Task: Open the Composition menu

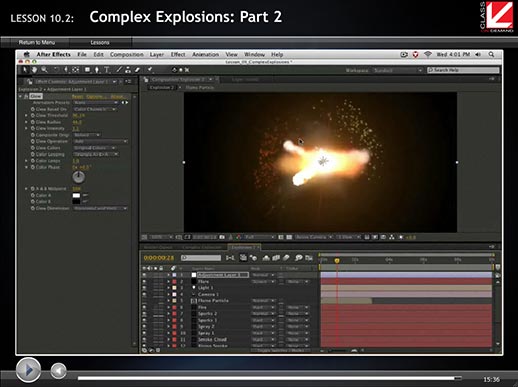Action: click(x=127, y=54)
